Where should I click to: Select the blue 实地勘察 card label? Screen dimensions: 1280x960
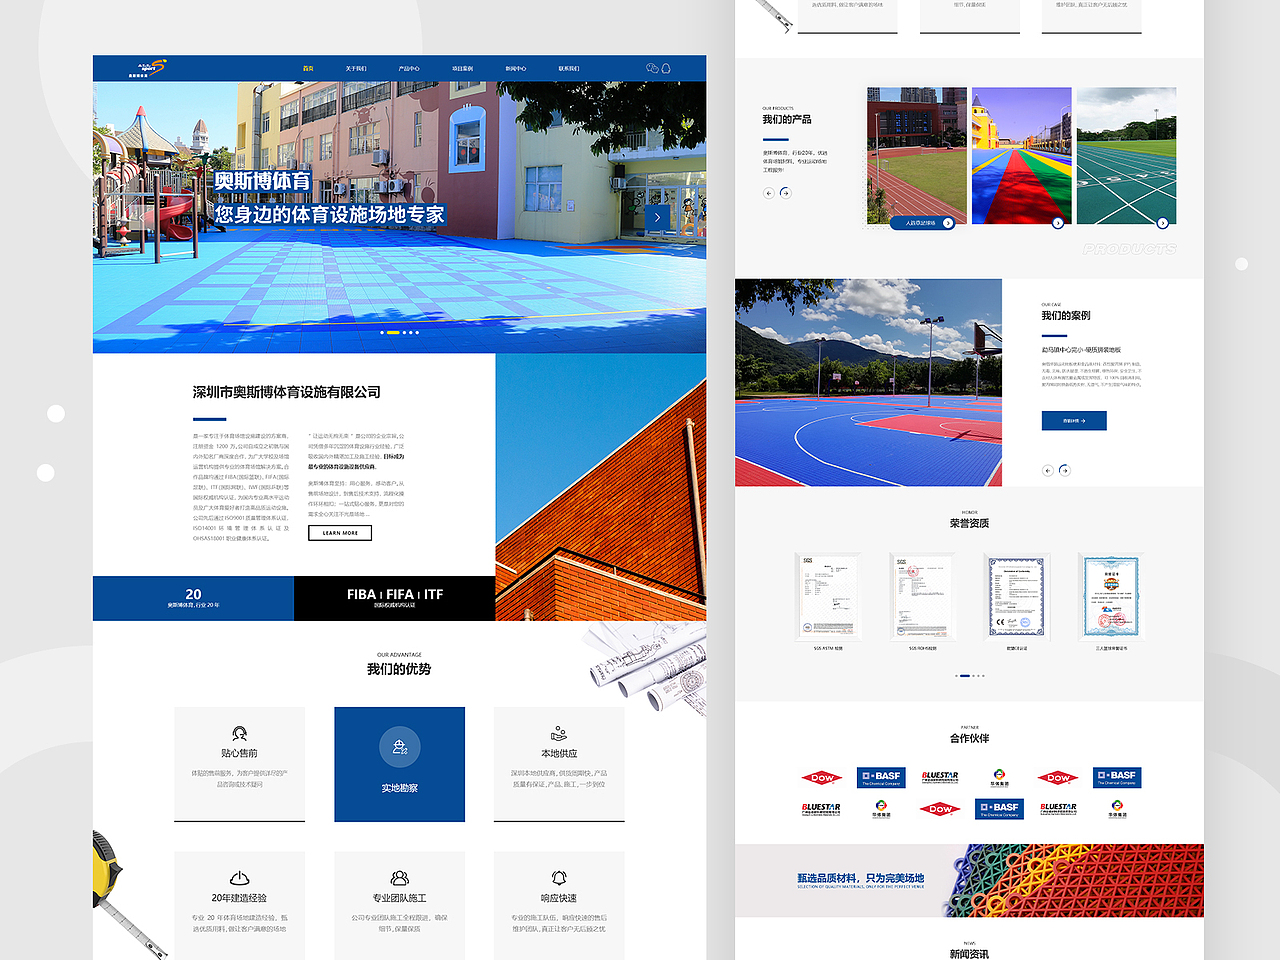[399, 788]
